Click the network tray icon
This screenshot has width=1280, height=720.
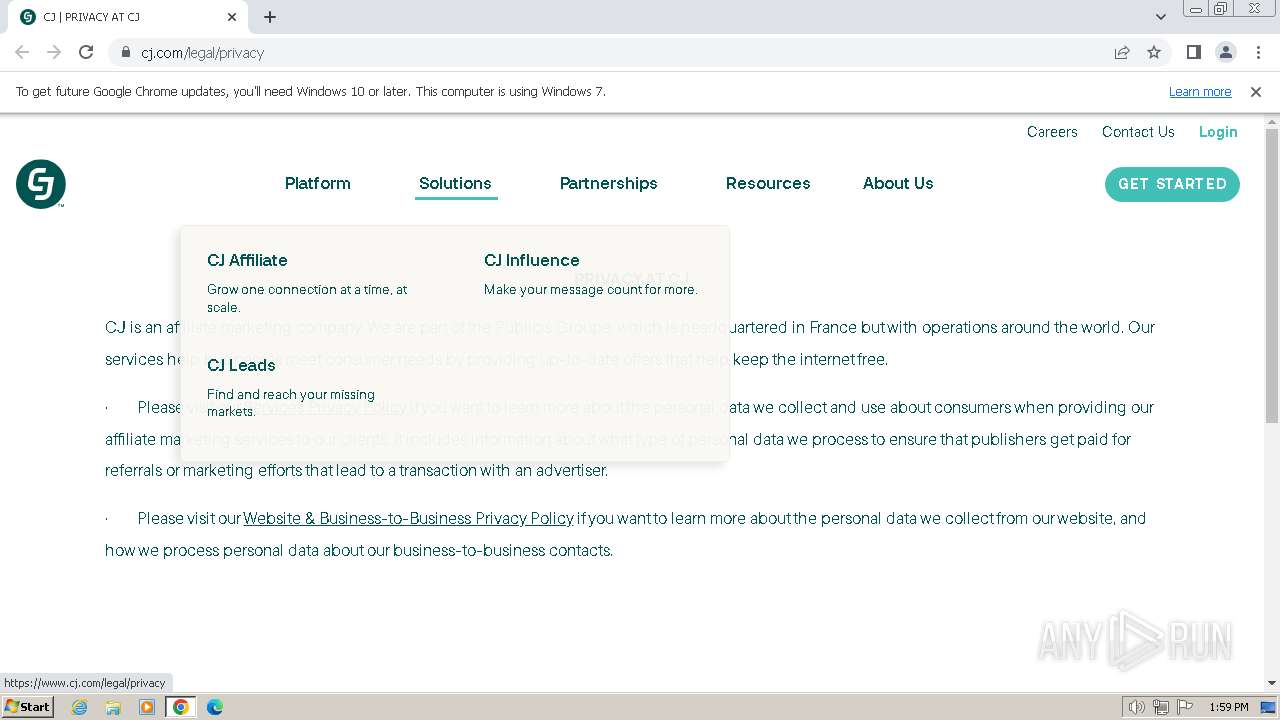(1161, 707)
